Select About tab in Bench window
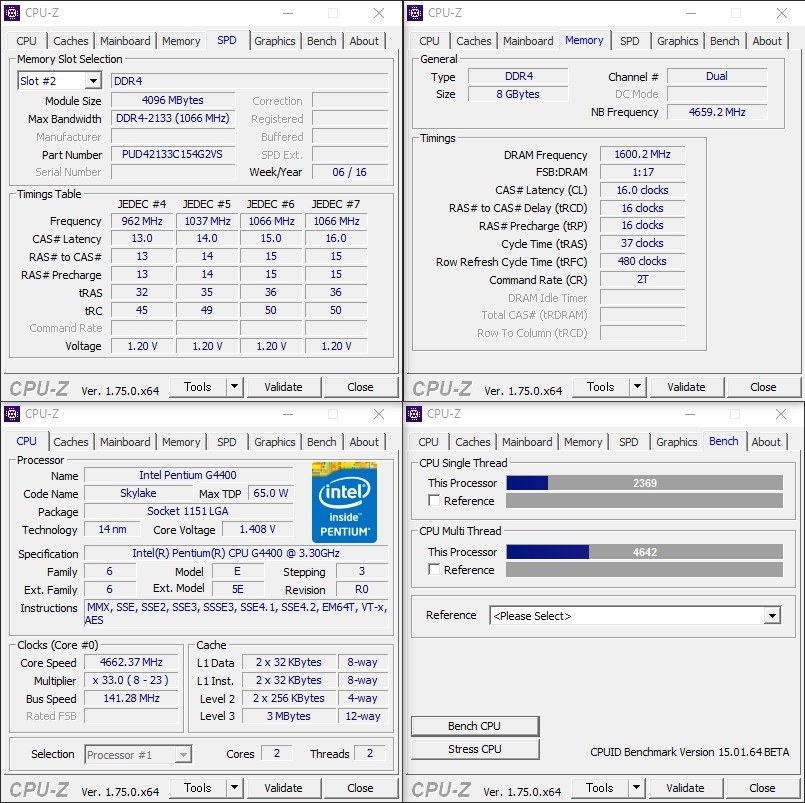Image resolution: width=805 pixels, height=803 pixels. pos(766,442)
